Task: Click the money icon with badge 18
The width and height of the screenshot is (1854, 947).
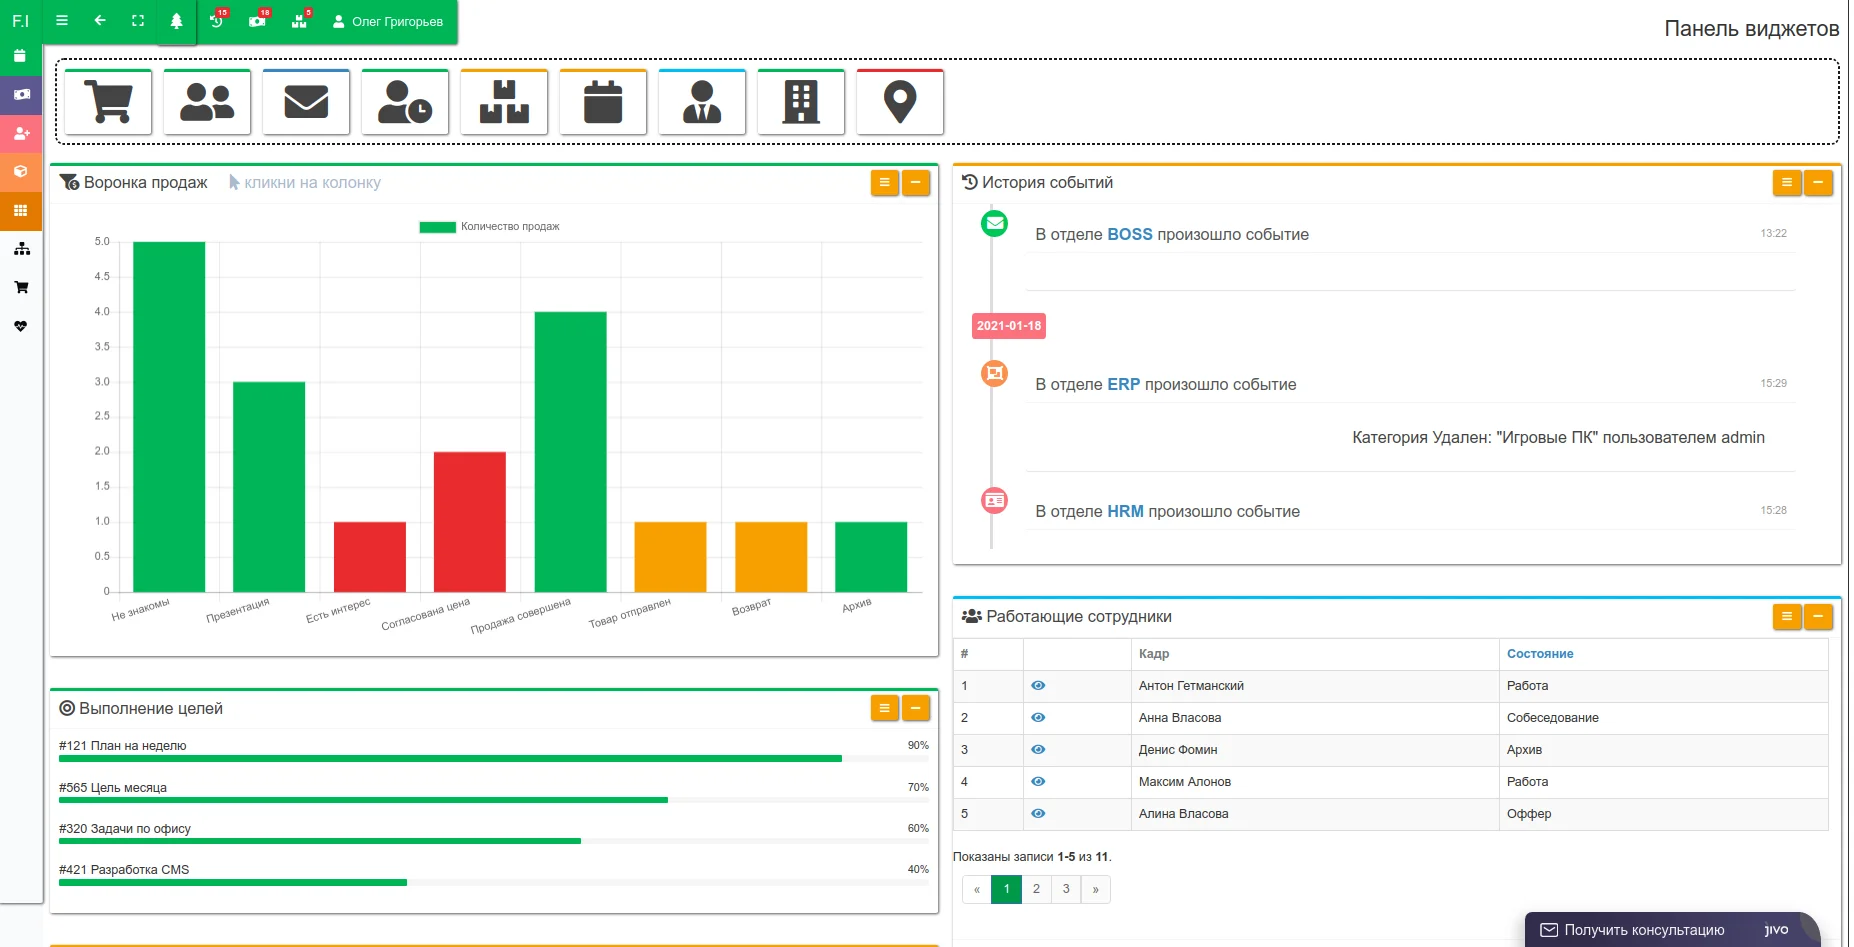Action: tap(257, 20)
